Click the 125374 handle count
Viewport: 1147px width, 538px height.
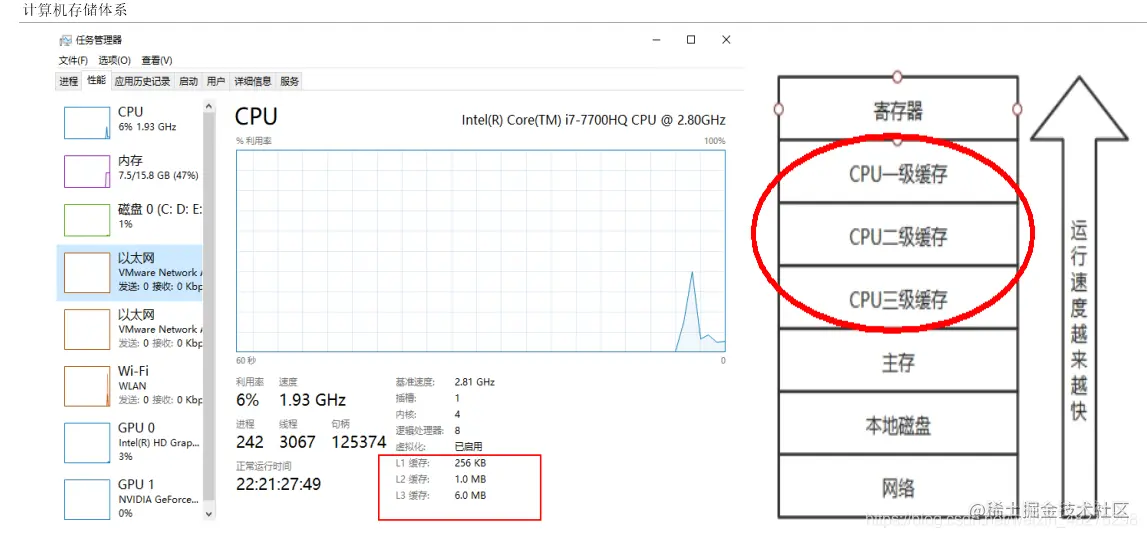[358, 442]
